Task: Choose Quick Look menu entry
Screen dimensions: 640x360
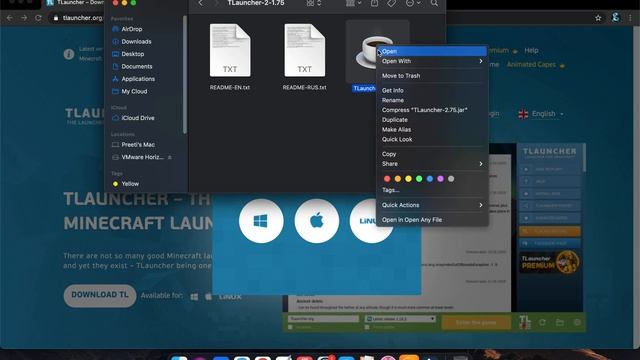Action: (x=432, y=140)
